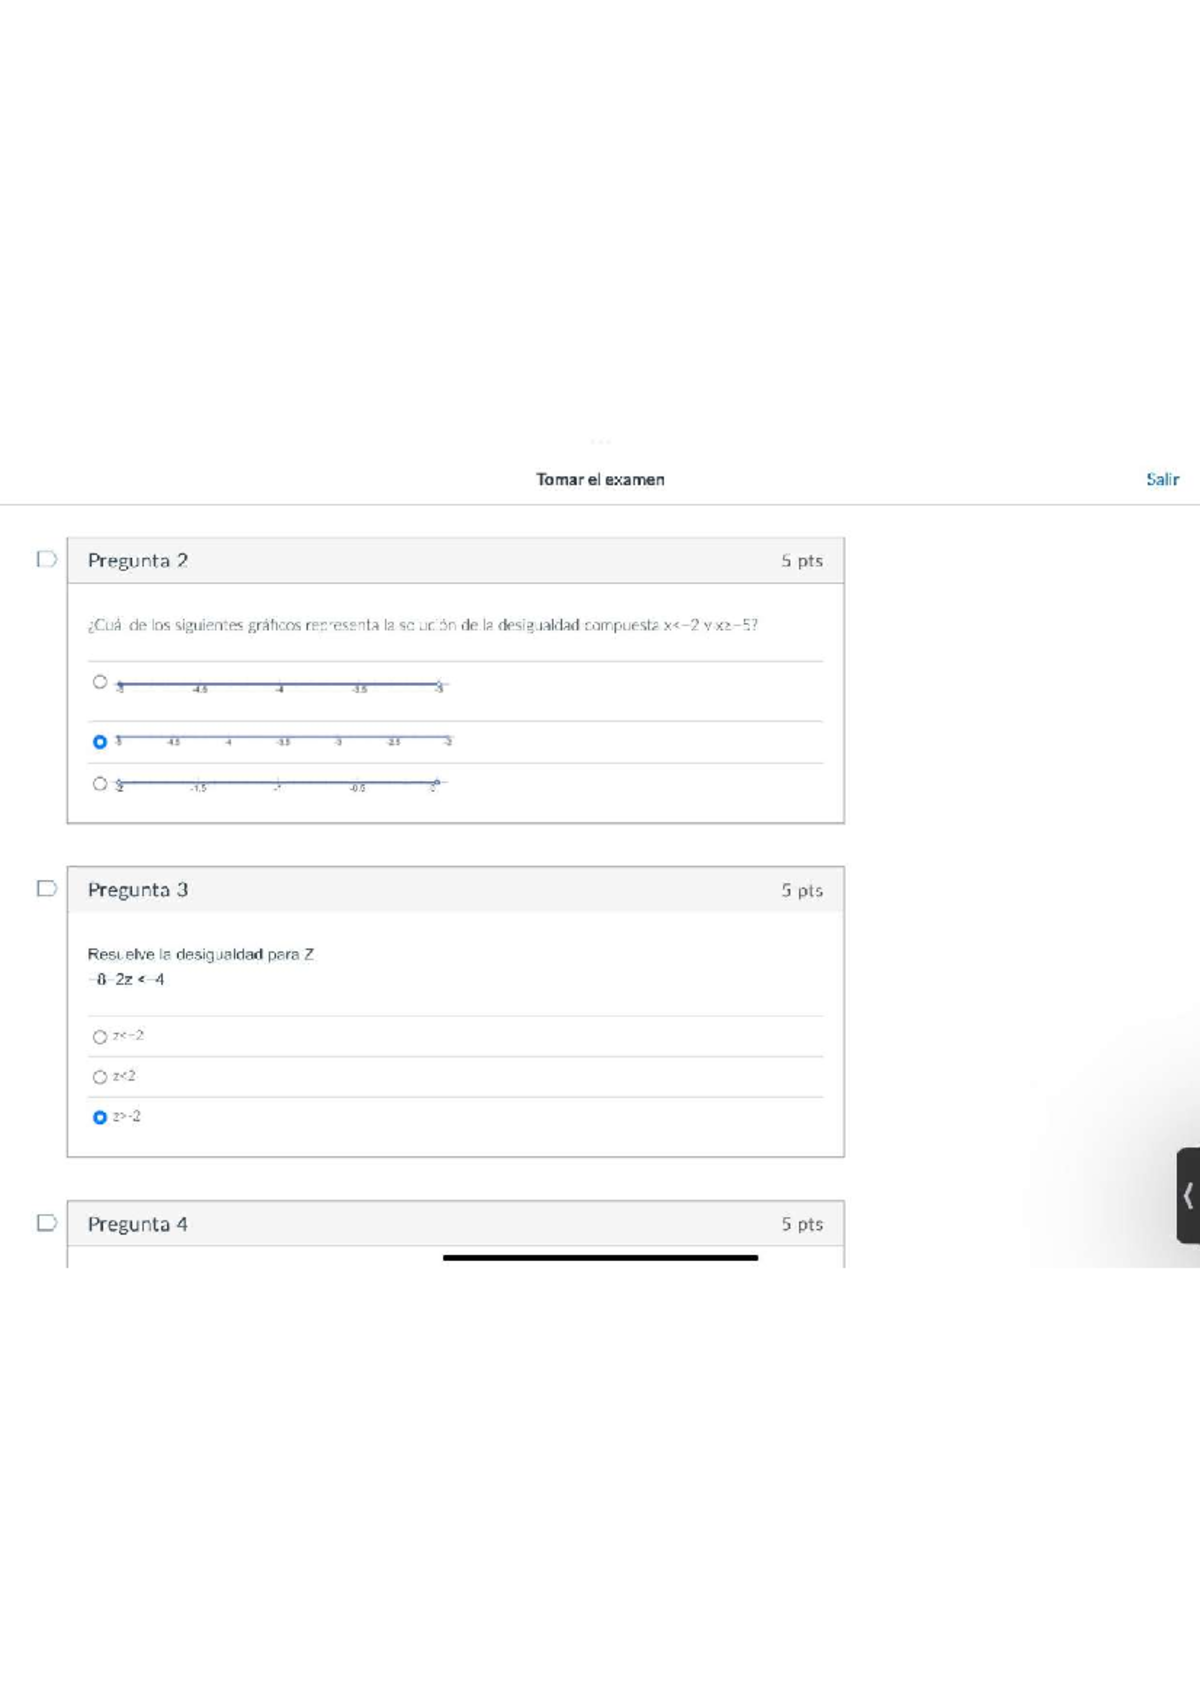Viewport: 1200px width, 1698px height.
Task: Tap the number line from -2 to 0
Action: tap(278, 784)
